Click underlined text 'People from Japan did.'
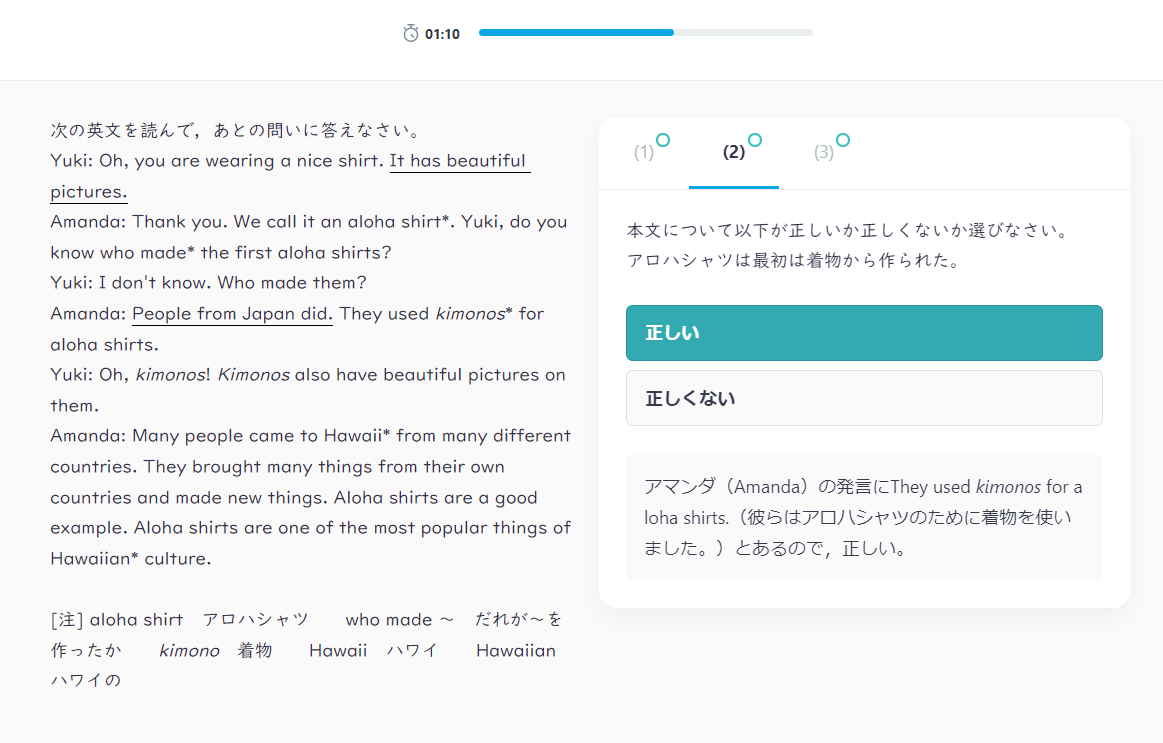Viewport: 1163px width, 743px height. point(232,314)
